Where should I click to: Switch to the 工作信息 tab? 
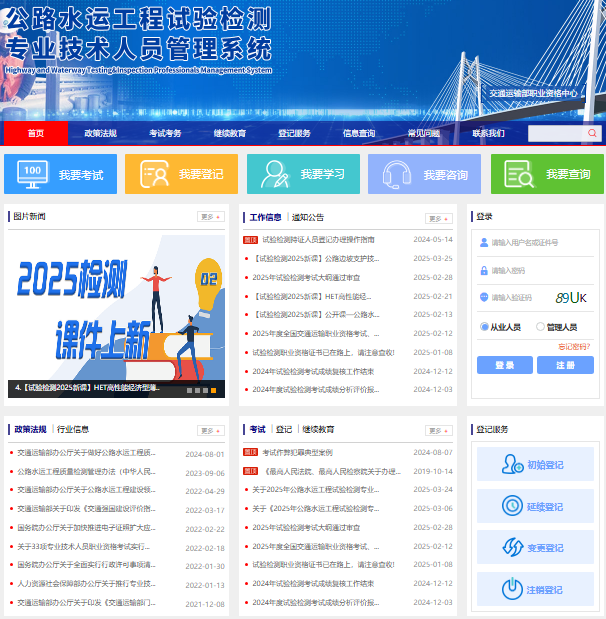click(265, 217)
